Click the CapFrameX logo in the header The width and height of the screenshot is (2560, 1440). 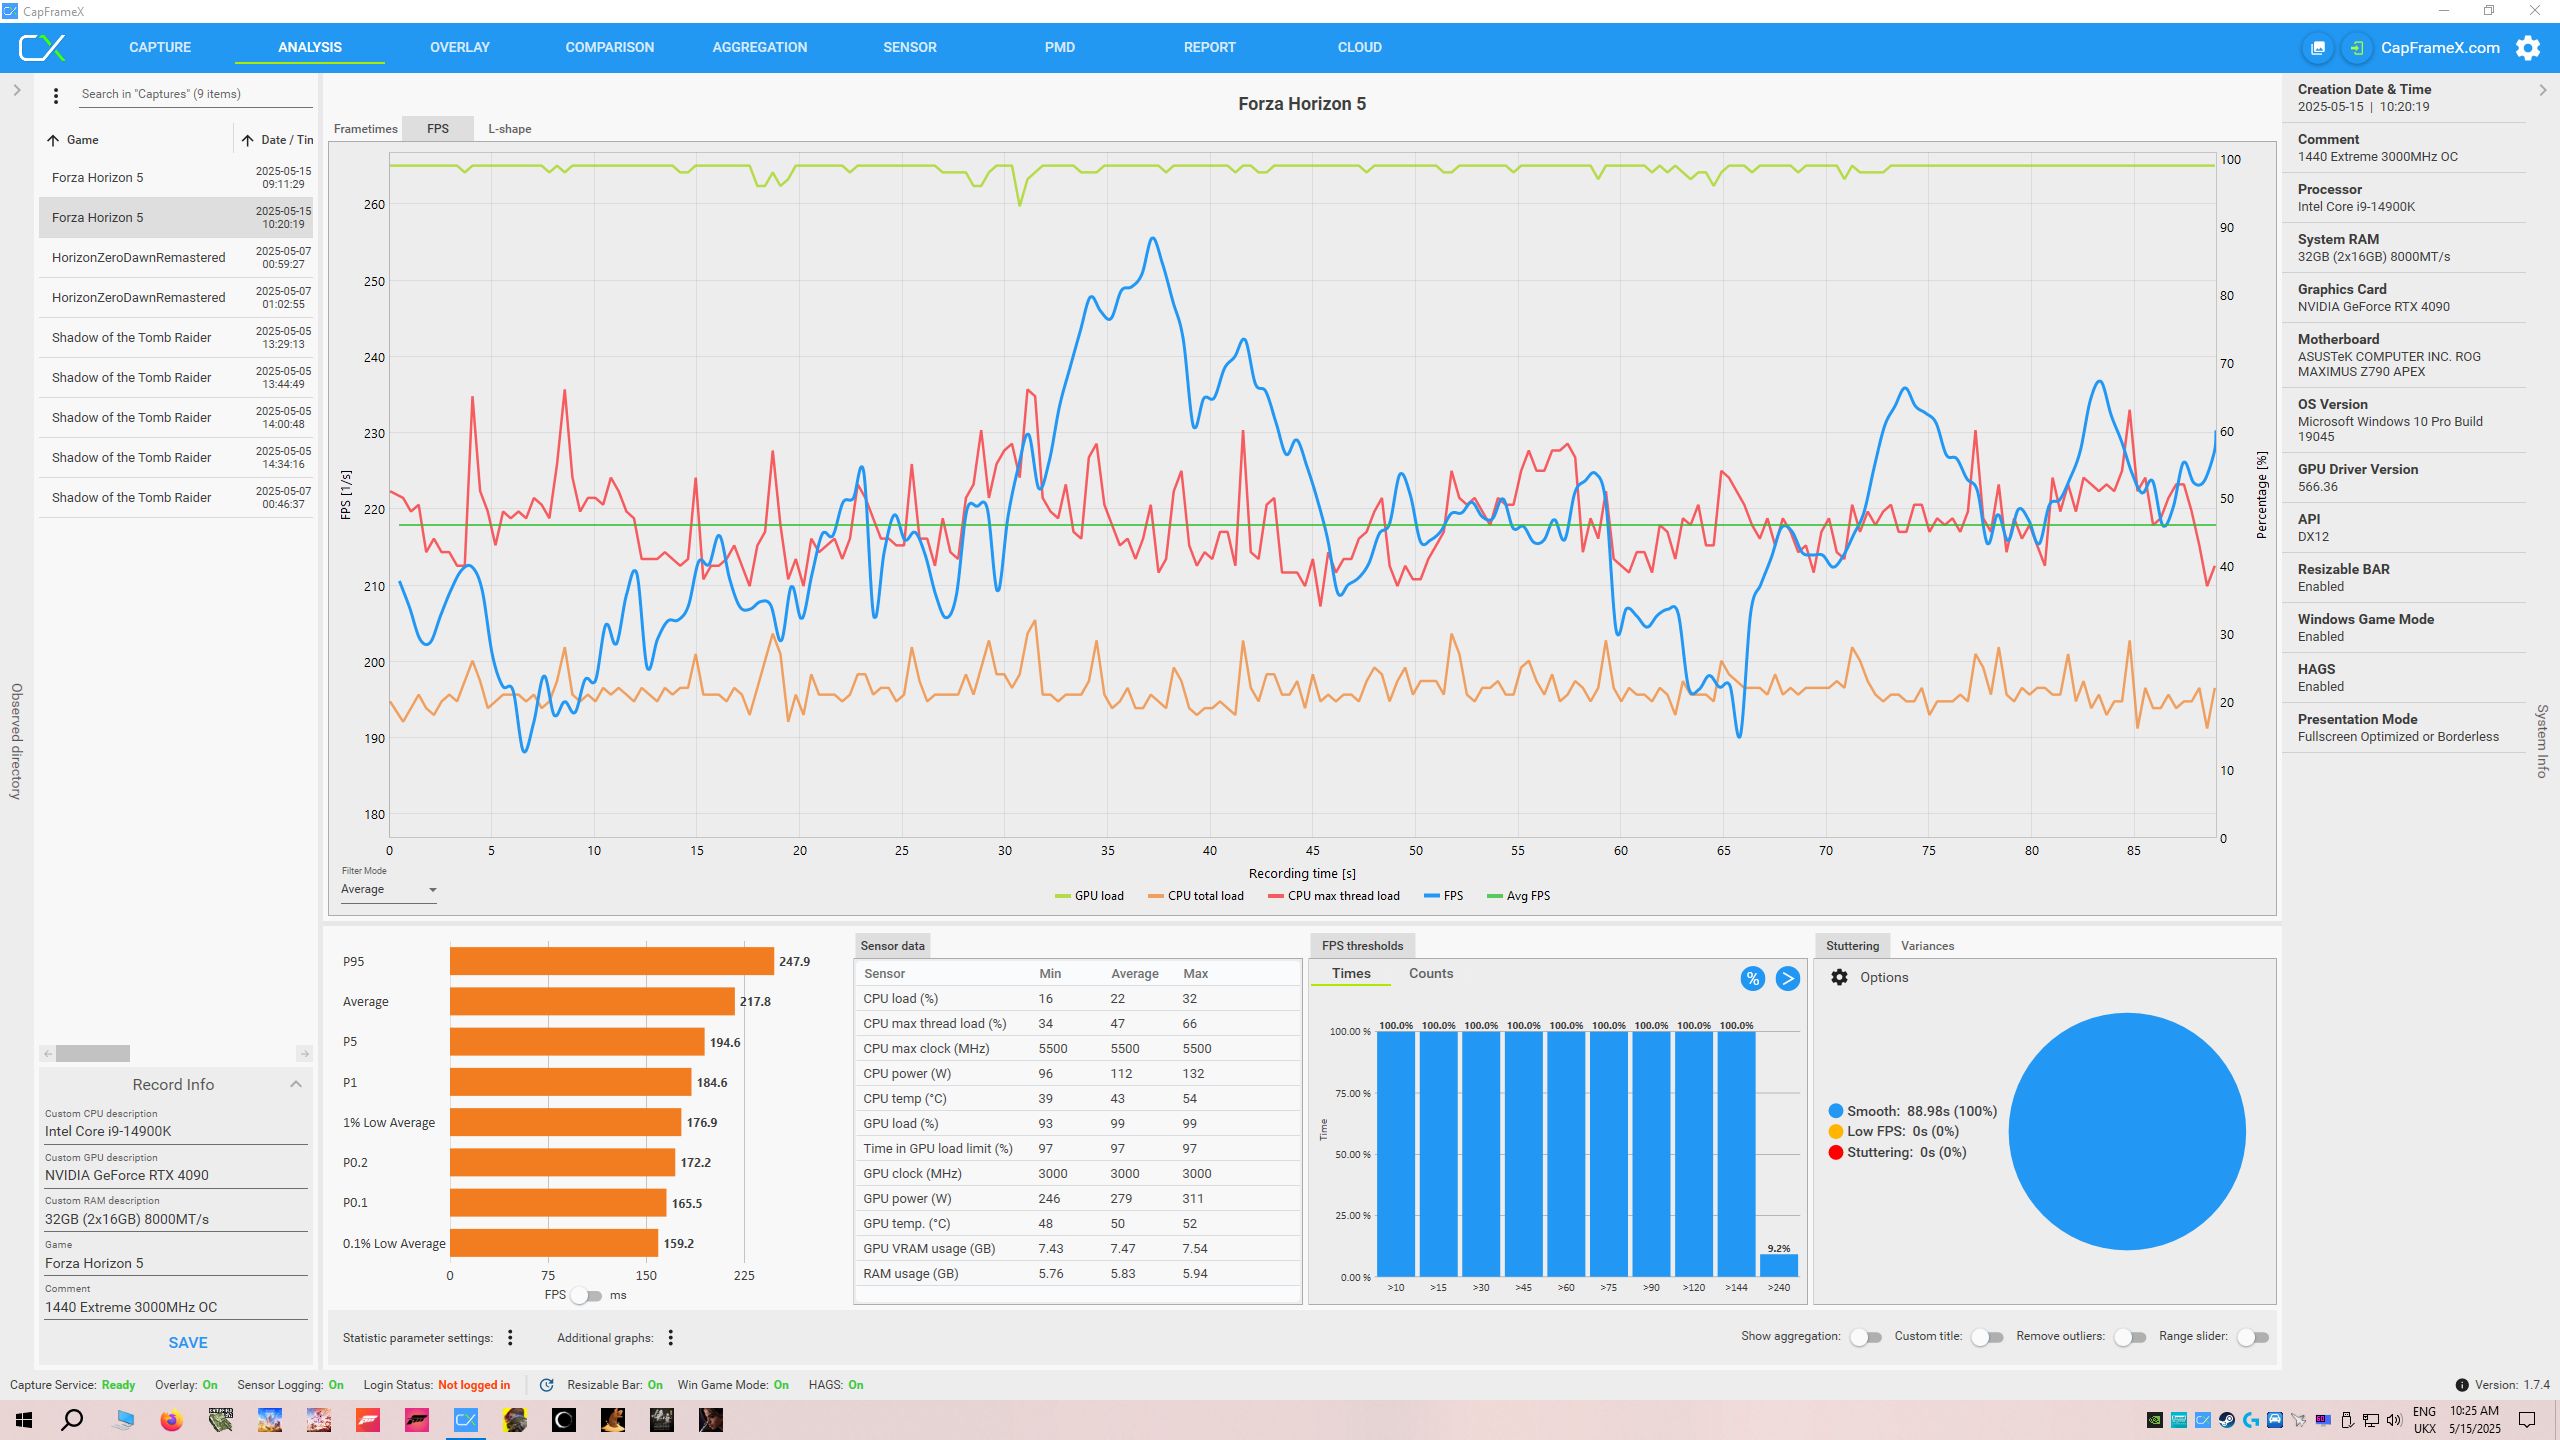pyautogui.click(x=42, y=47)
